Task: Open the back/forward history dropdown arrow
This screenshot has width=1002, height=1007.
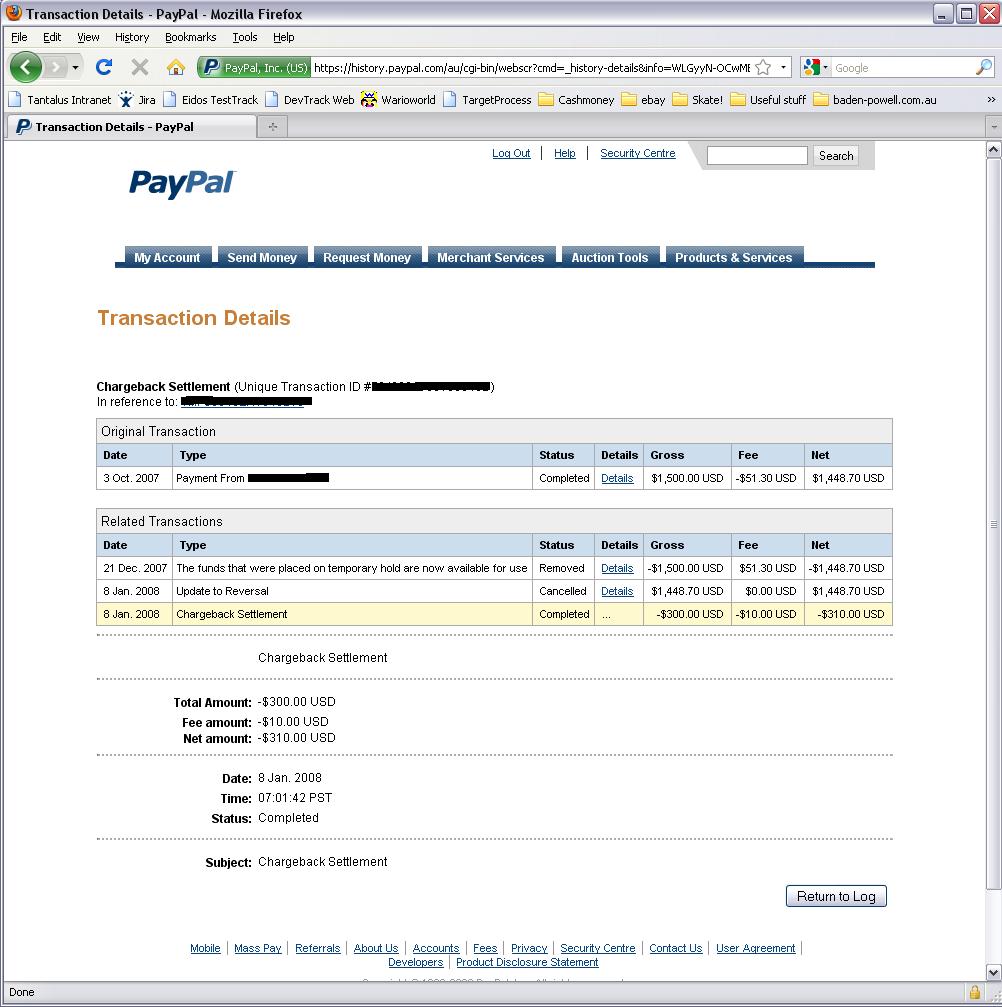Action: pyautogui.click(x=75, y=67)
